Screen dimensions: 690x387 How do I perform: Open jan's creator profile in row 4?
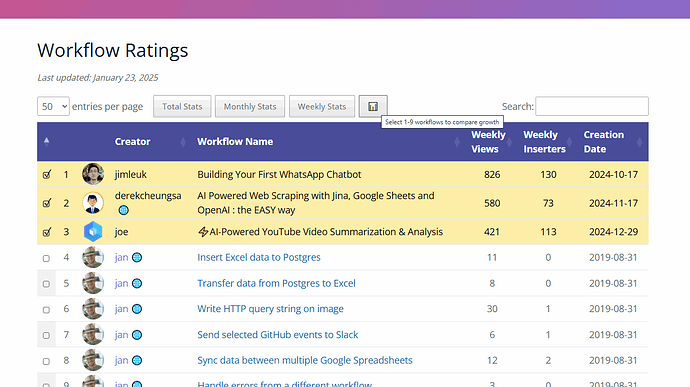coord(121,257)
